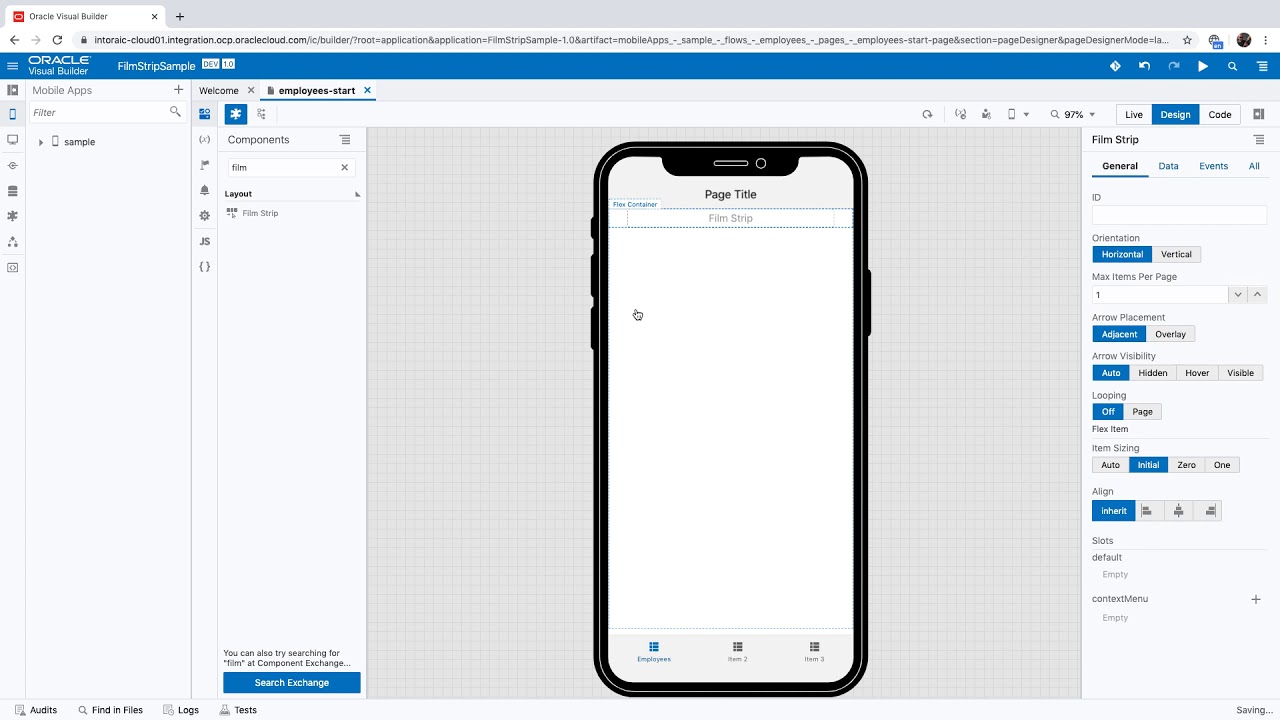The image size is (1280, 720).
Task: Expand the sample app tree node
Action: click(x=41, y=142)
